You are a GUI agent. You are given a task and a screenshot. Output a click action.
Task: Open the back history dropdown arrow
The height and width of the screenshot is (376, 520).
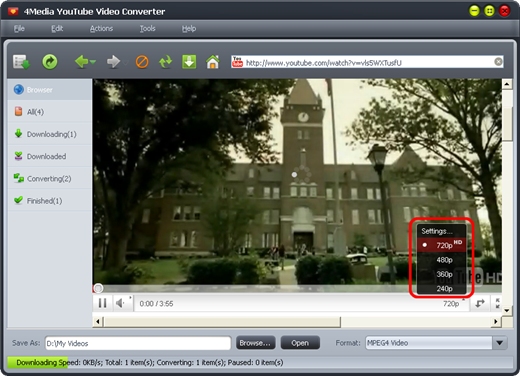93,62
